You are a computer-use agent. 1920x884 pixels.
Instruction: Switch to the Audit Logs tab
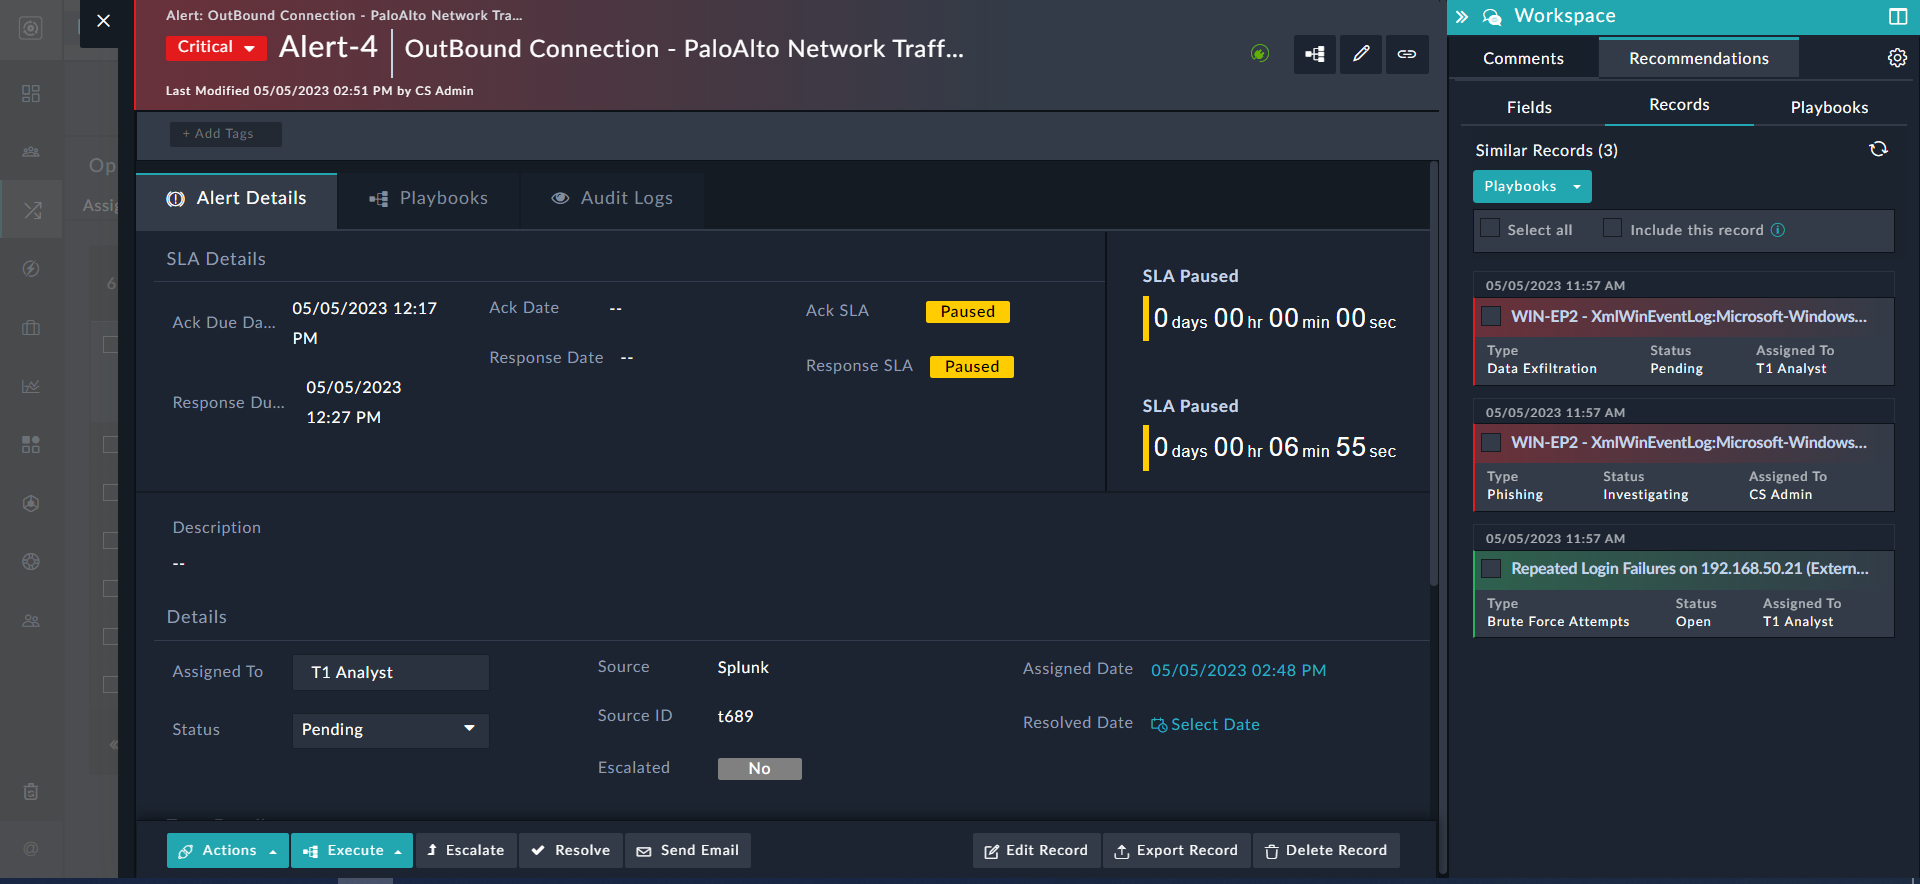click(x=612, y=198)
